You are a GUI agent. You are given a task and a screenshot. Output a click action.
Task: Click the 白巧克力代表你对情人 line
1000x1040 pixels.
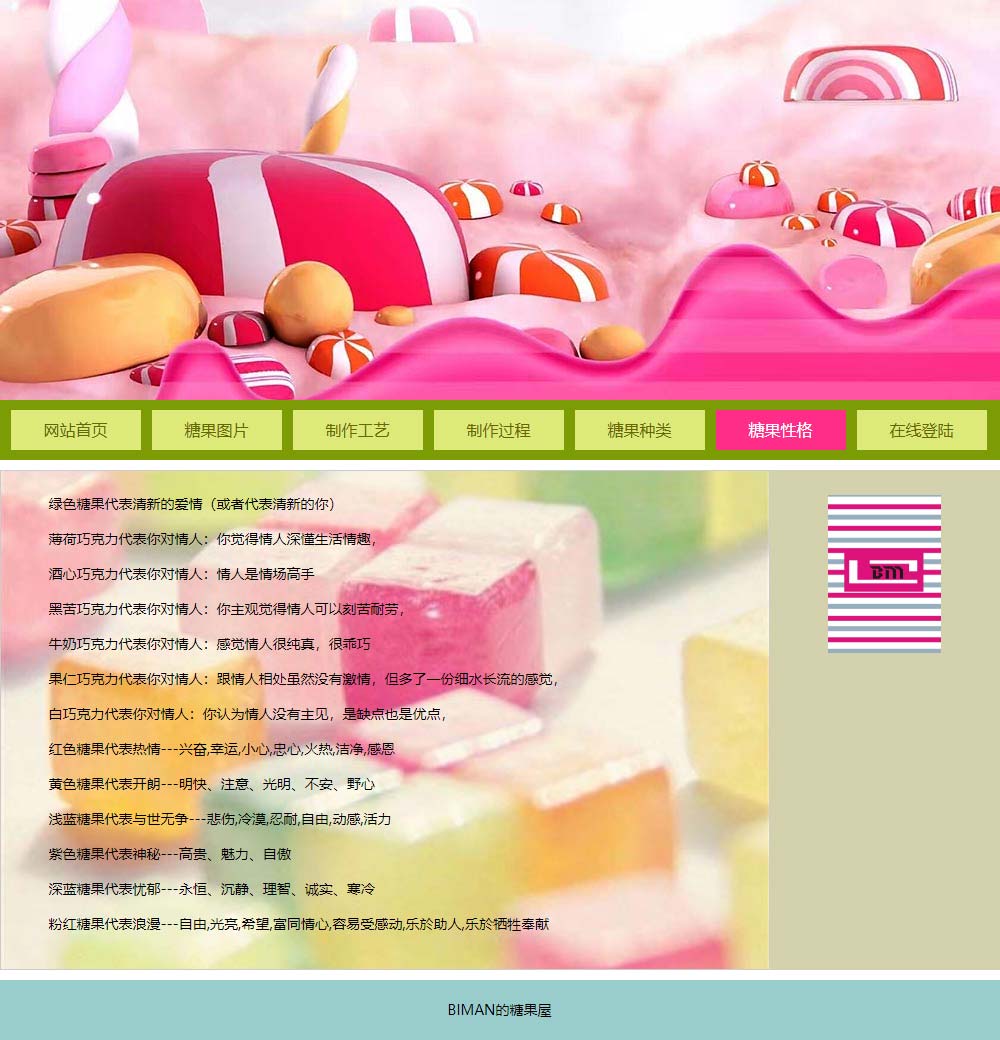coord(247,714)
